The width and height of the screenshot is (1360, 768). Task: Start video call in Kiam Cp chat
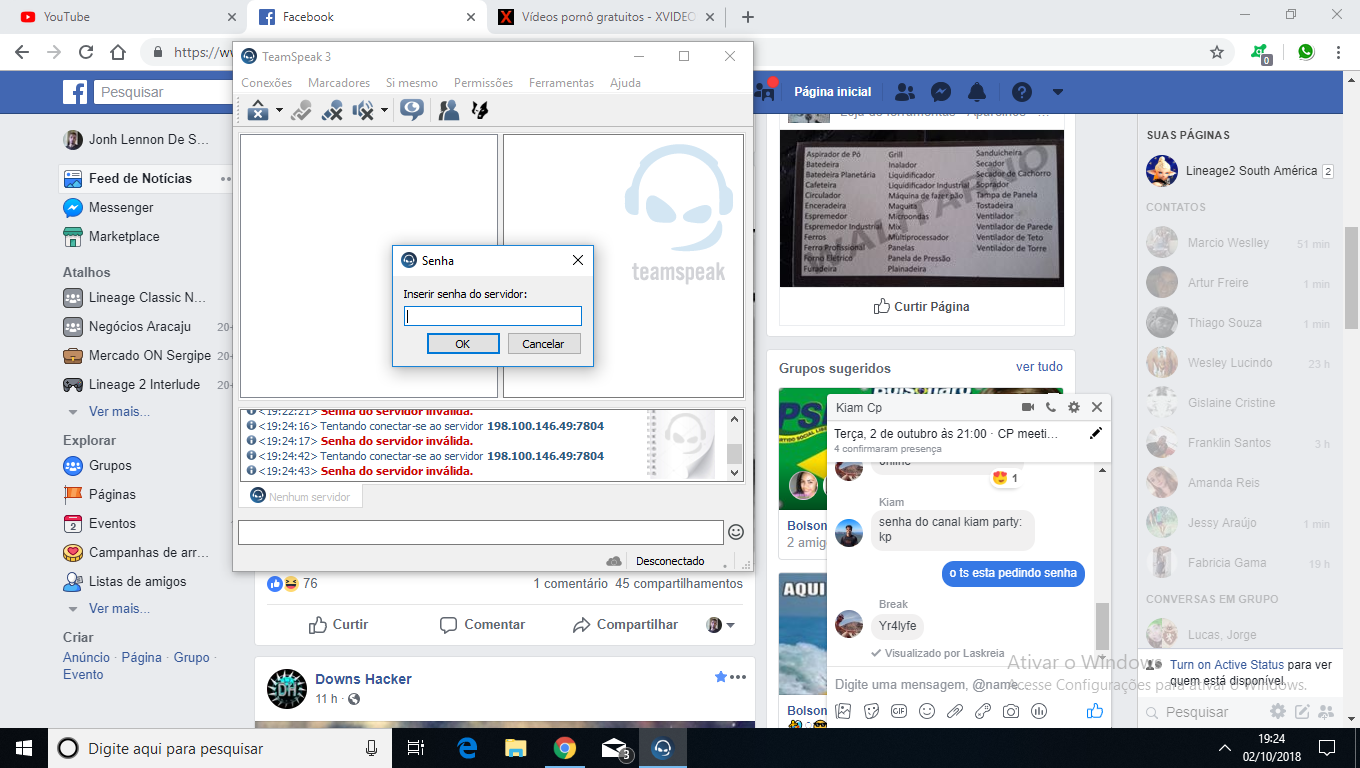[x=1027, y=407]
